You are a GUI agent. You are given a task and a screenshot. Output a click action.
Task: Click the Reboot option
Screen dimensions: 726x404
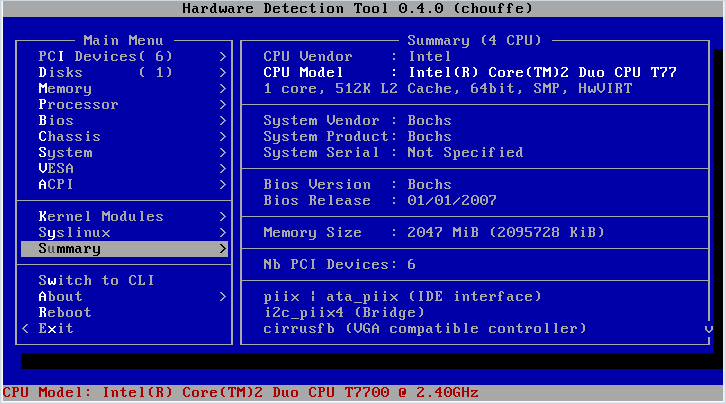(124, 312)
